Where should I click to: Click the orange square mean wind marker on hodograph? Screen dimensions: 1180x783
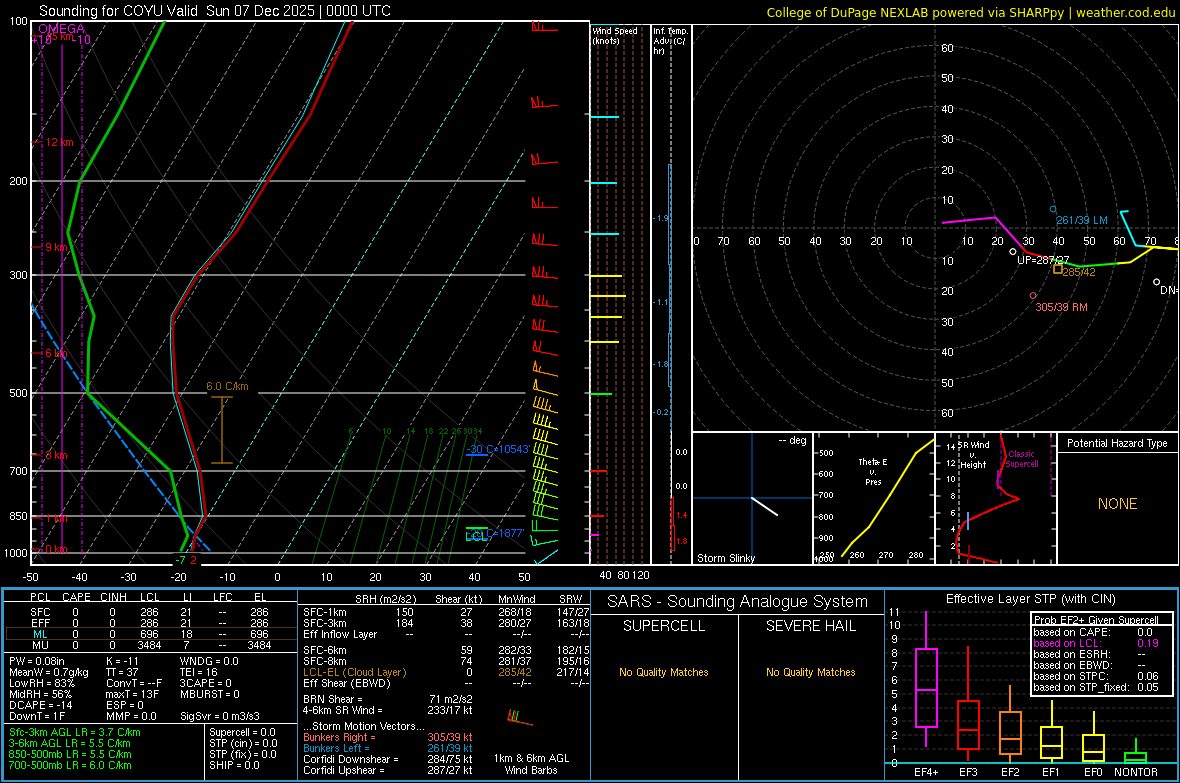click(1057, 269)
